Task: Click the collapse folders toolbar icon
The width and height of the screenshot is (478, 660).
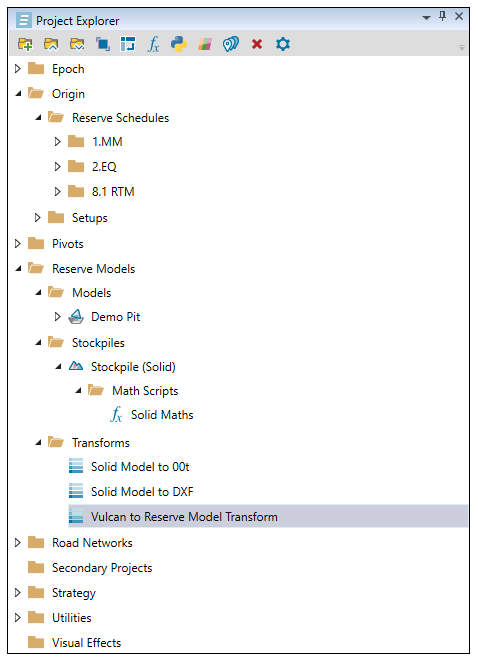Action: pyautogui.click(x=51, y=44)
